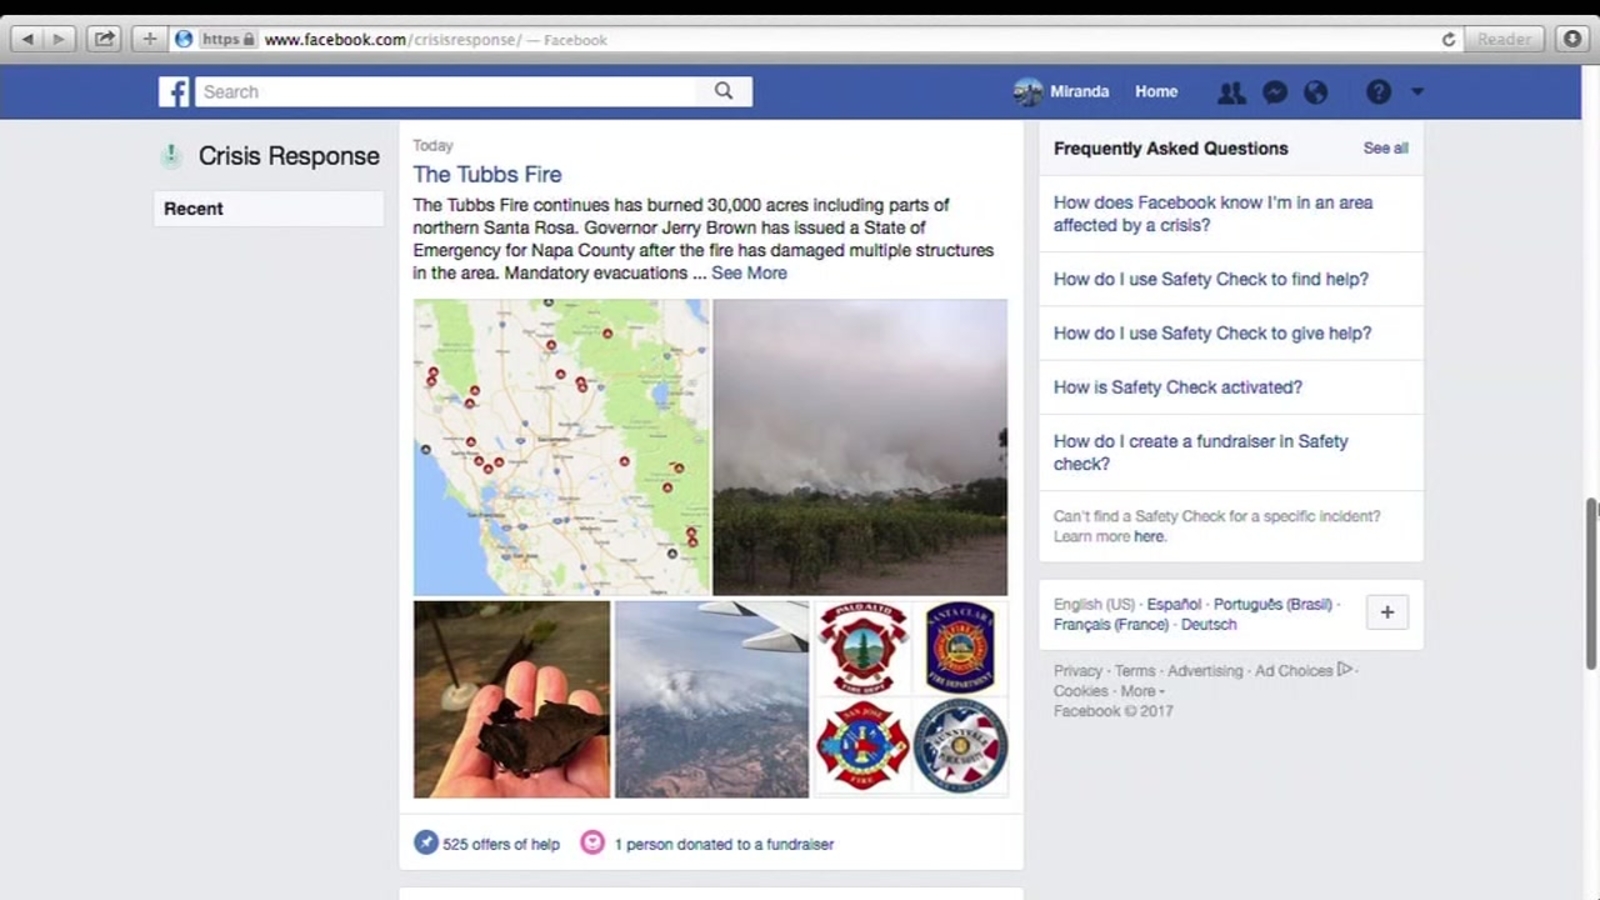Expand the post with See More

(749, 273)
